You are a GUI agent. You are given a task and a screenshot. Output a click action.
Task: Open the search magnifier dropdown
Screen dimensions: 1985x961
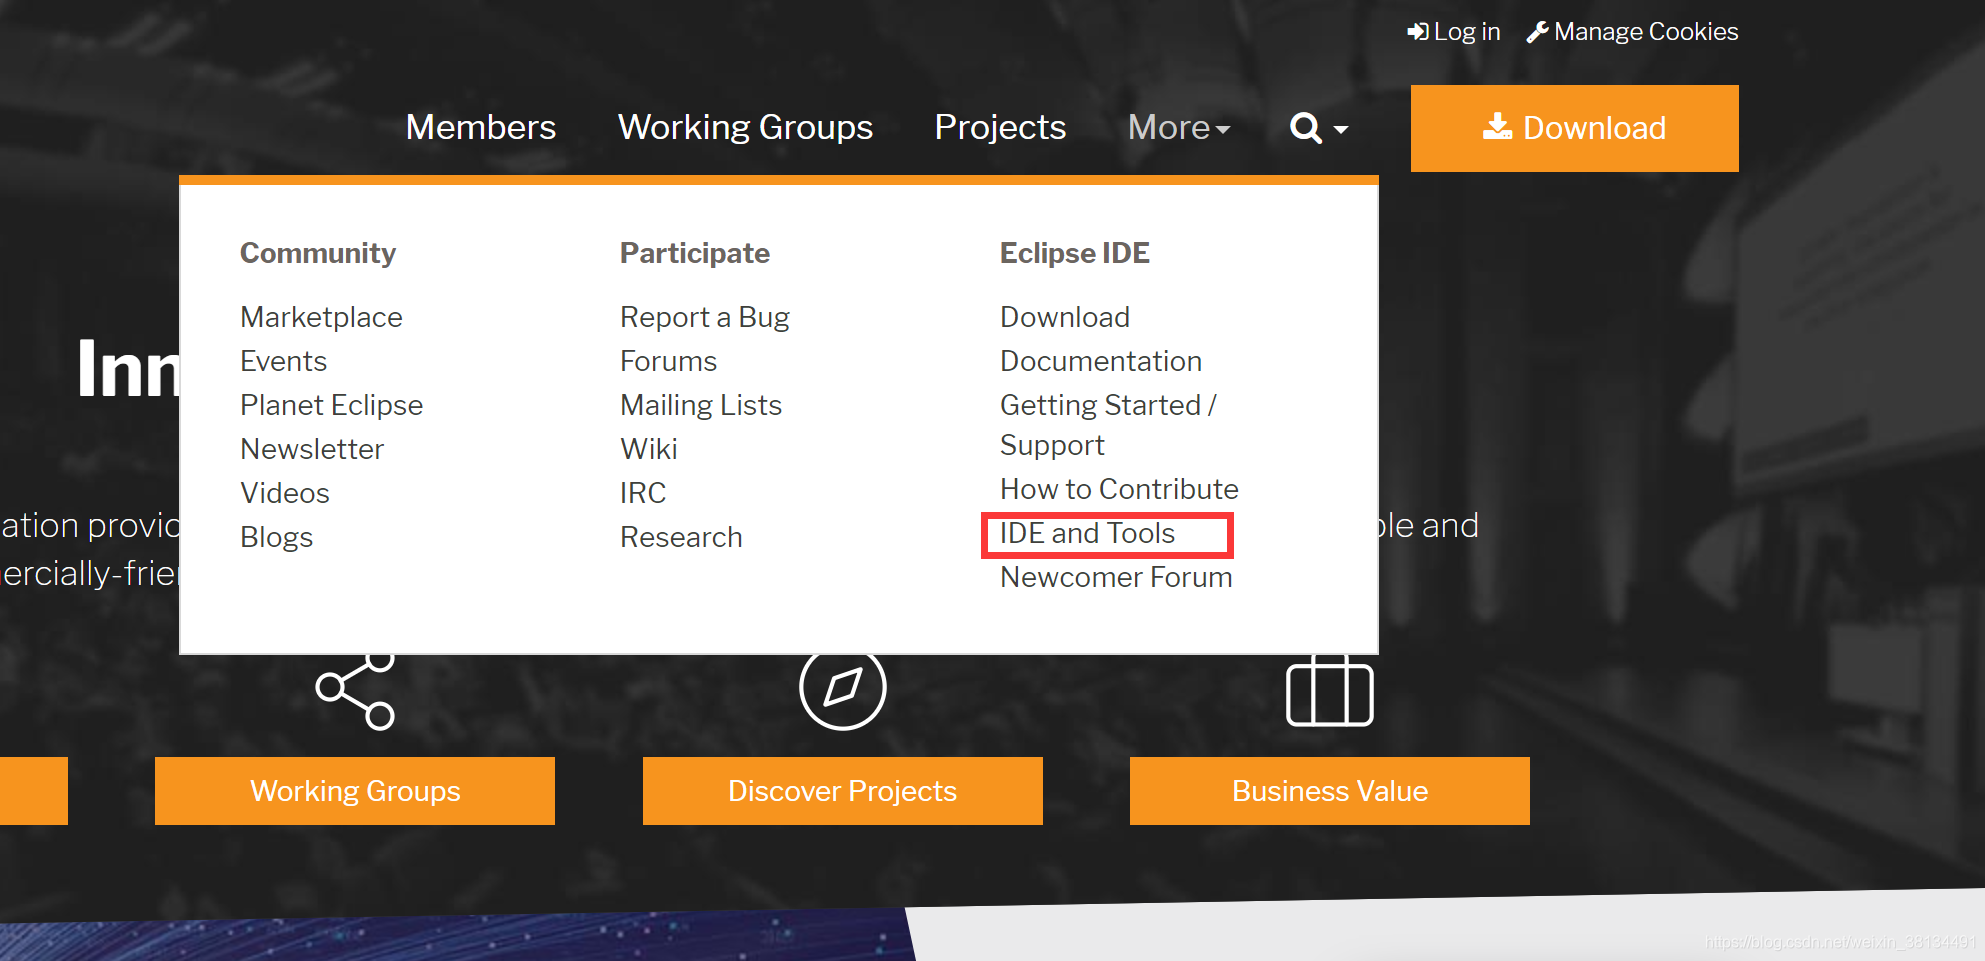1319,128
